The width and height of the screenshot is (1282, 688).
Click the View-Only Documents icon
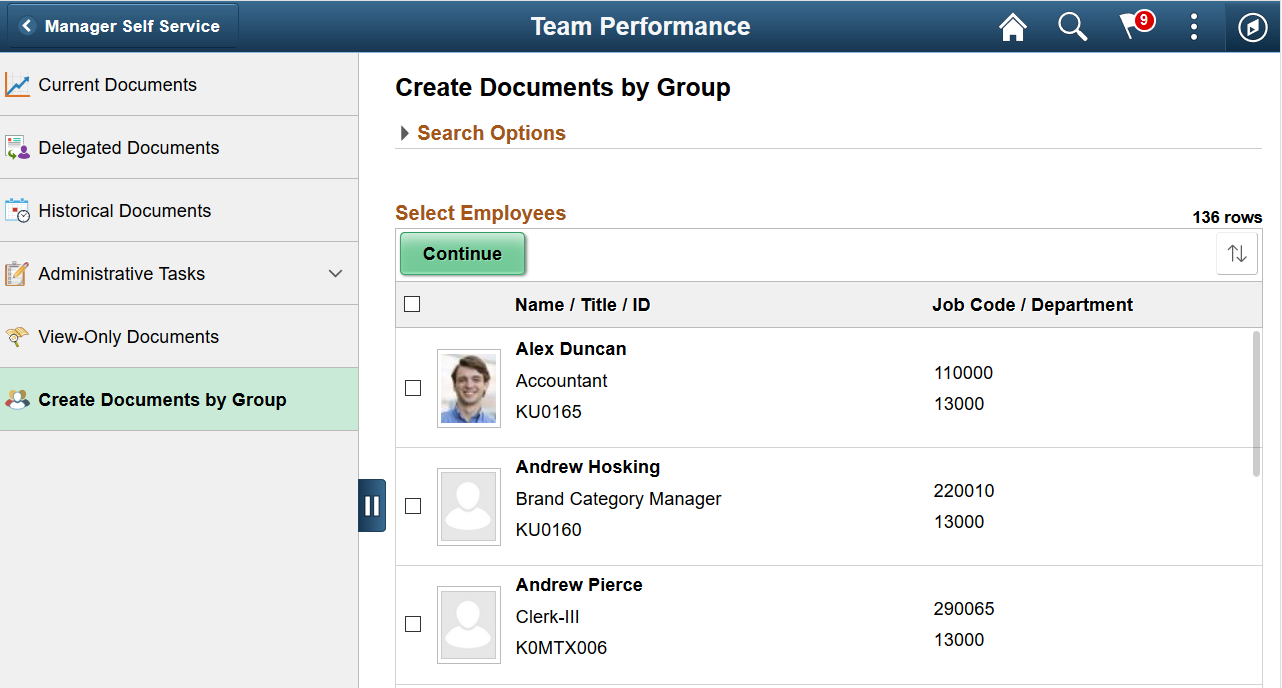click(x=17, y=337)
